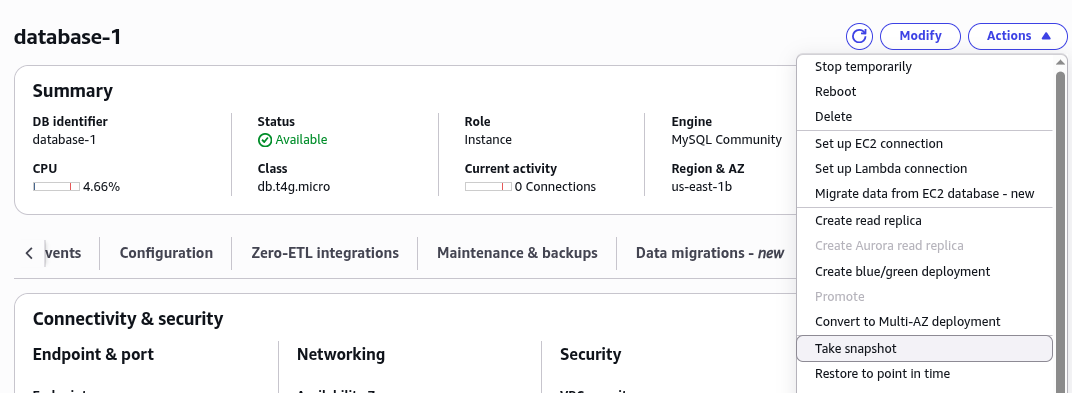The image size is (1072, 393).
Task: Switch to Zero-ETL integrations tab
Action: coord(325,254)
